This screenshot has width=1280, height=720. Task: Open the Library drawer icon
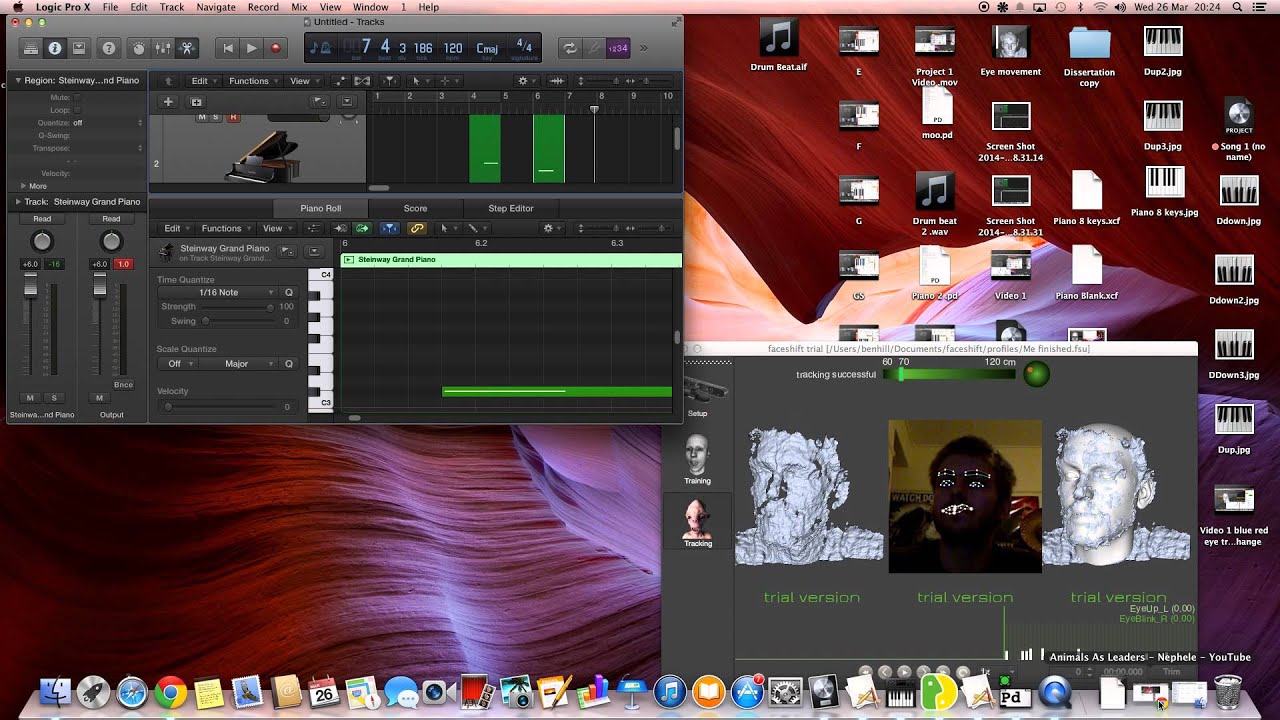point(31,48)
